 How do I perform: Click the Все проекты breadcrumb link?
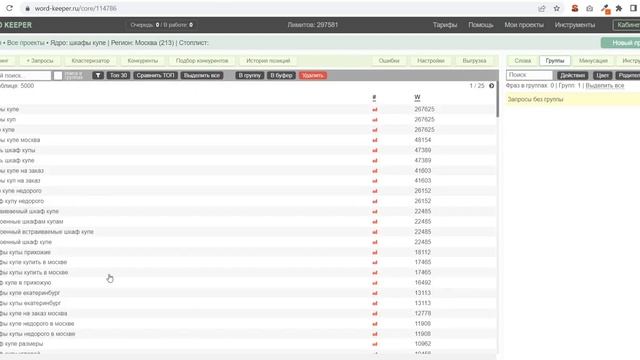(x=26, y=43)
